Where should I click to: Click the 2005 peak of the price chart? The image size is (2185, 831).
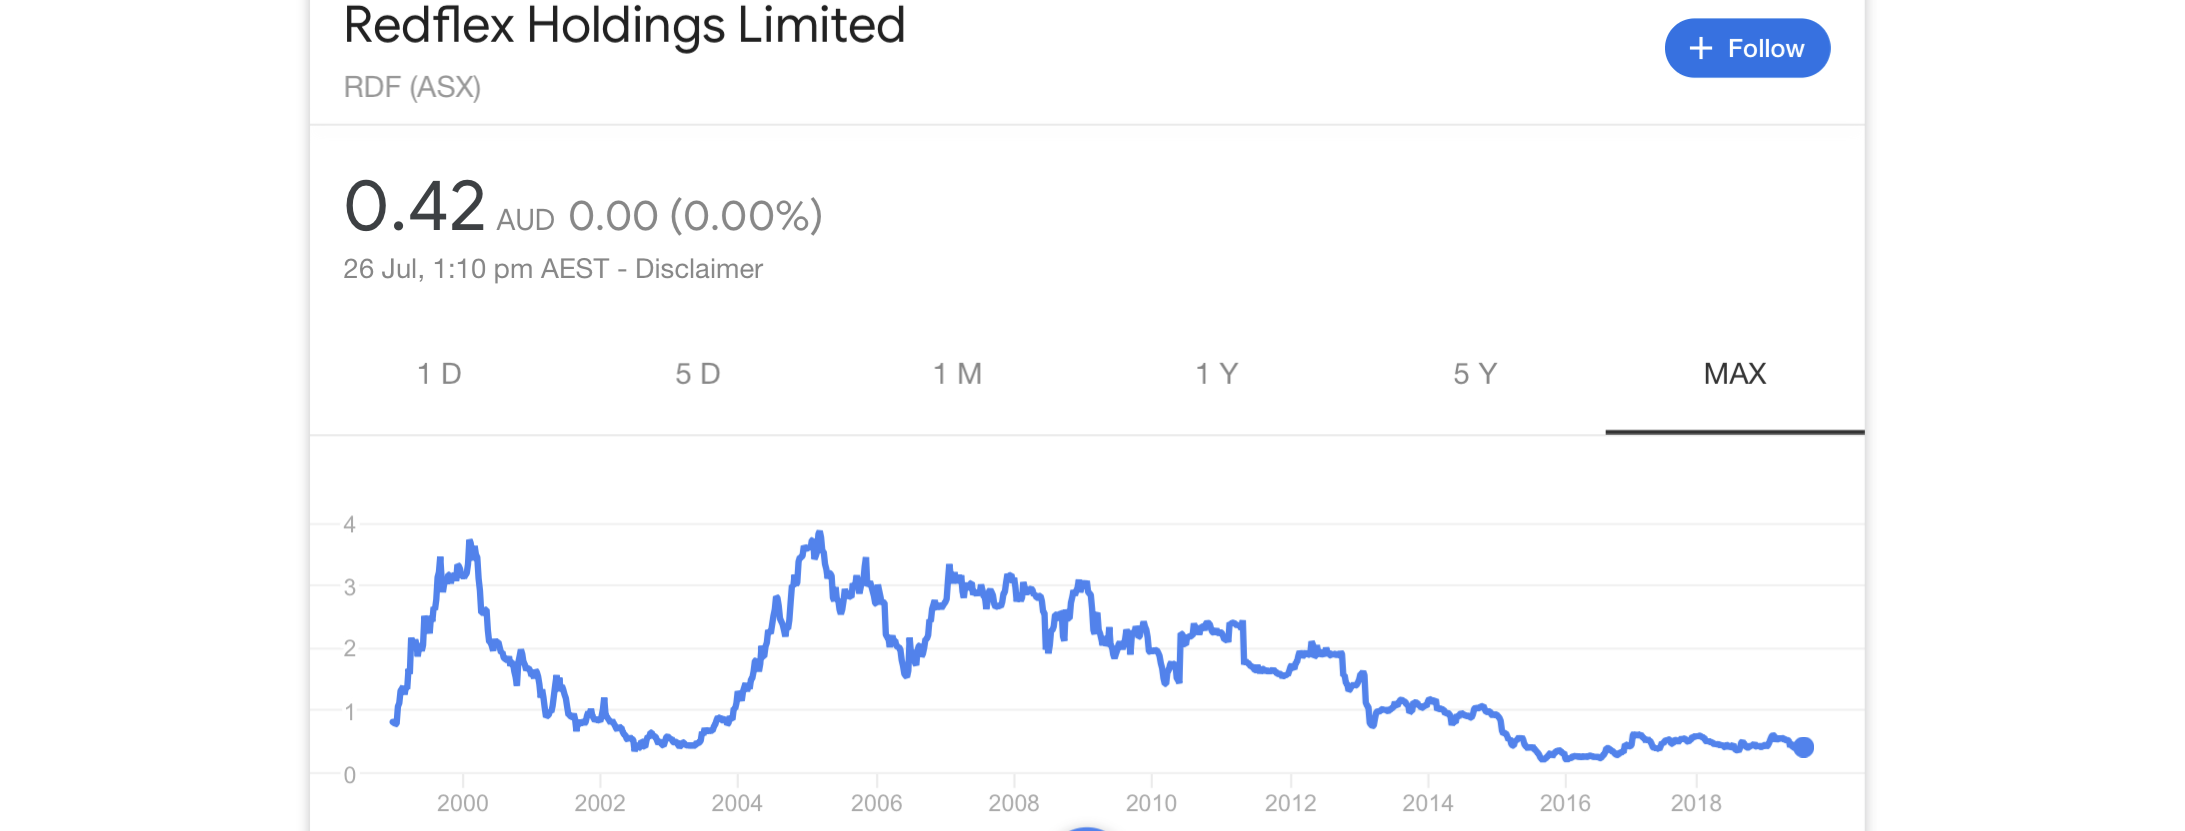(x=820, y=535)
